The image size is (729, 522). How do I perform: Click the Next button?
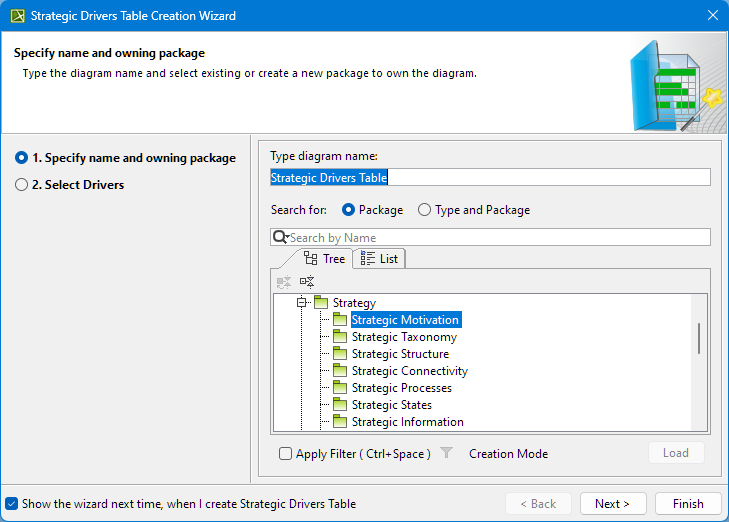point(612,504)
